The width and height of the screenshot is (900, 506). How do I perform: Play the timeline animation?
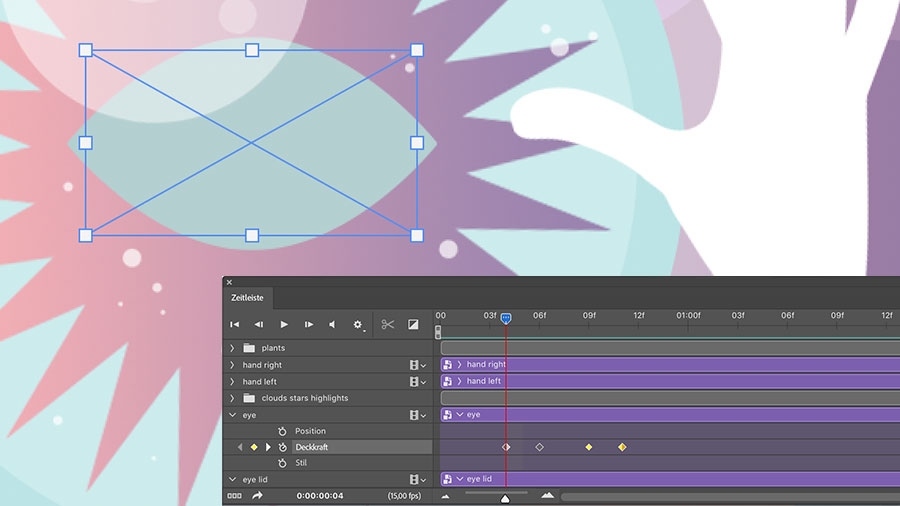pos(284,325)
